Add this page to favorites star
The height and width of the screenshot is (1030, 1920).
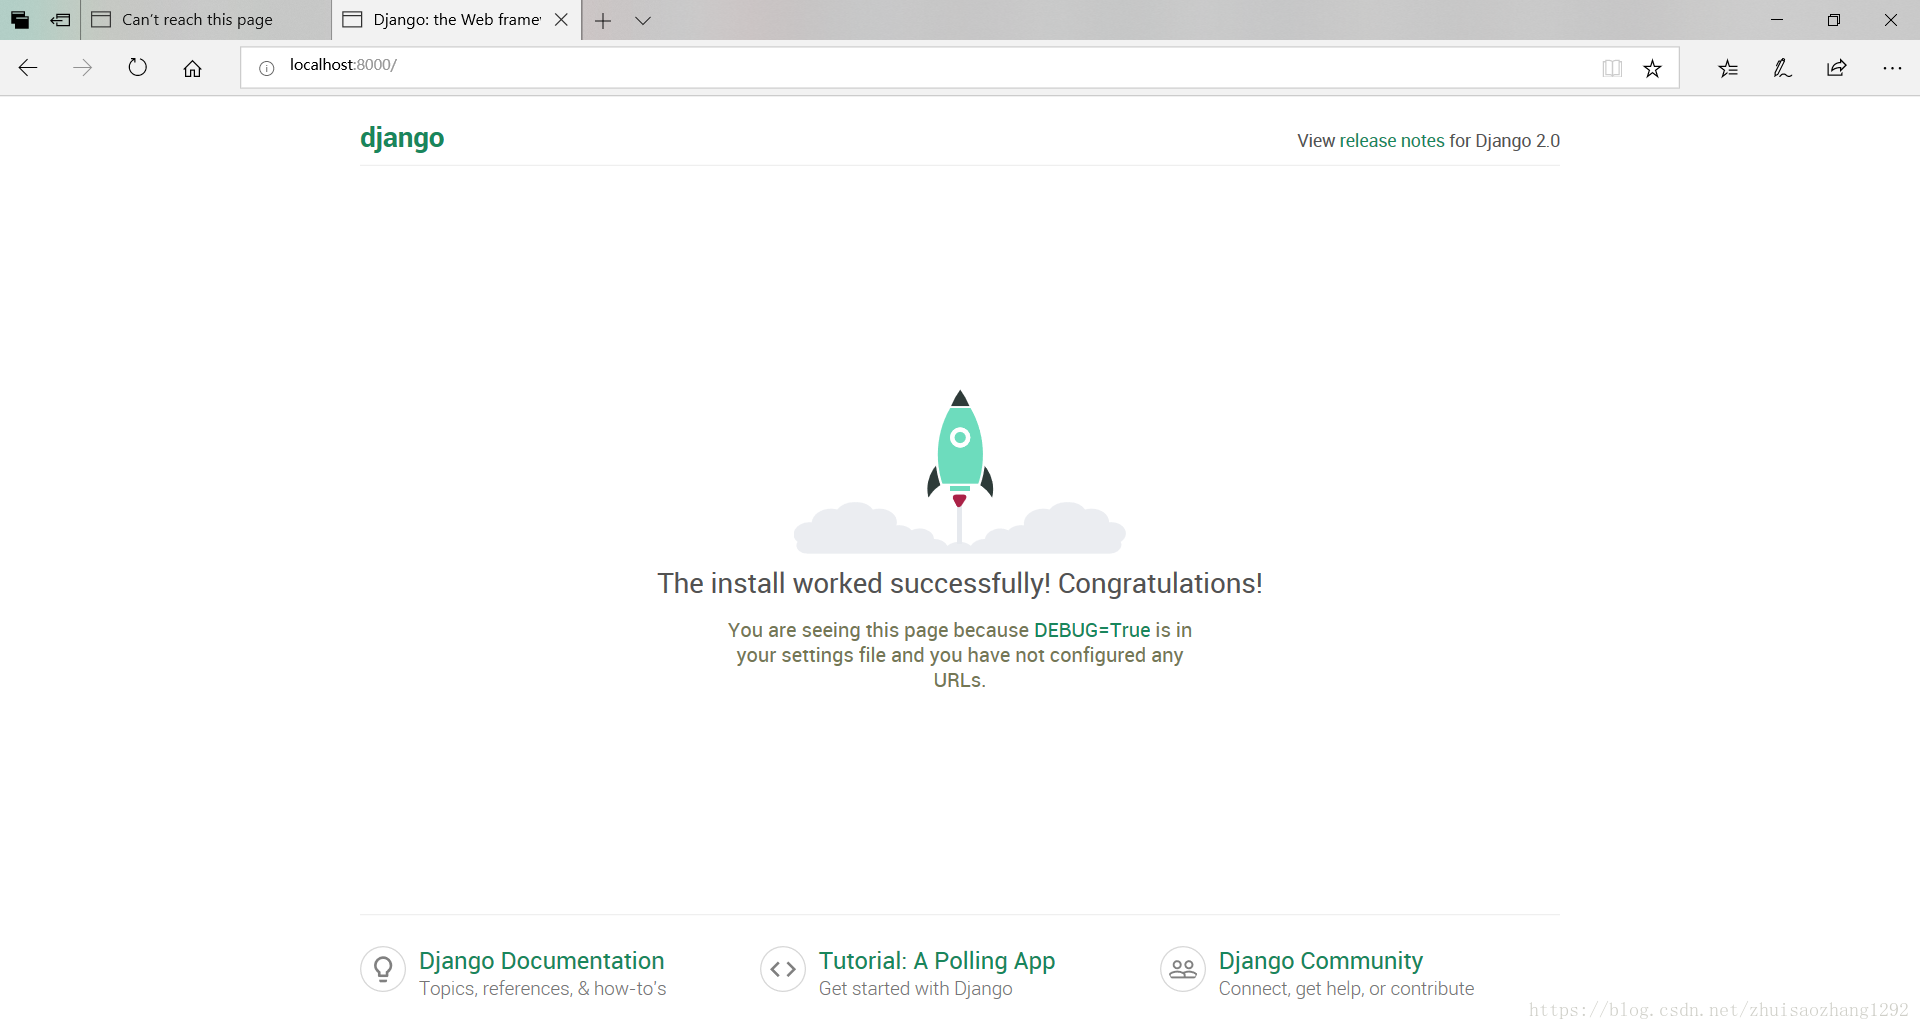(1653, 68)
